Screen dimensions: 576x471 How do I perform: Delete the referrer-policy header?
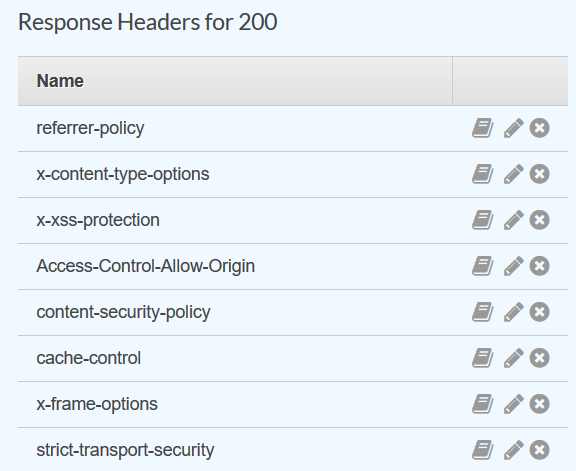(539, 128)
